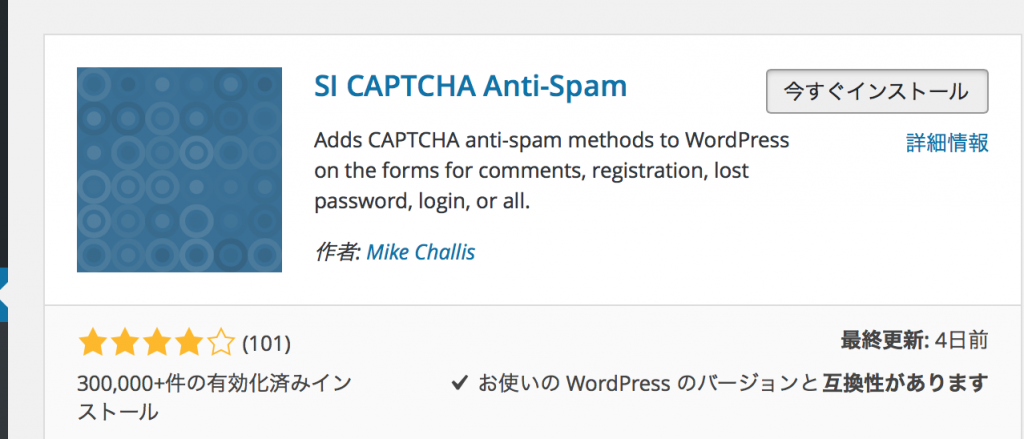Click the second gold rating star

pyautogui.click(x=124, y=345)
